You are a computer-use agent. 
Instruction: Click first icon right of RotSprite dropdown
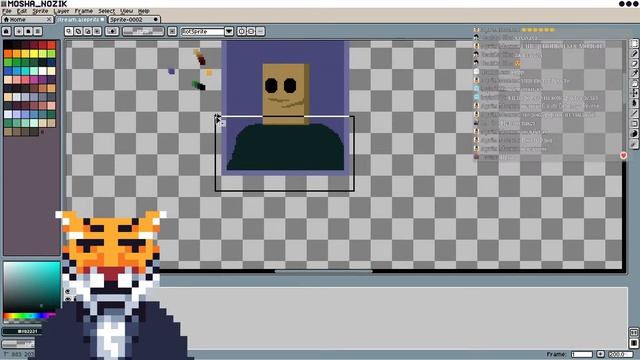coord(242,31)
